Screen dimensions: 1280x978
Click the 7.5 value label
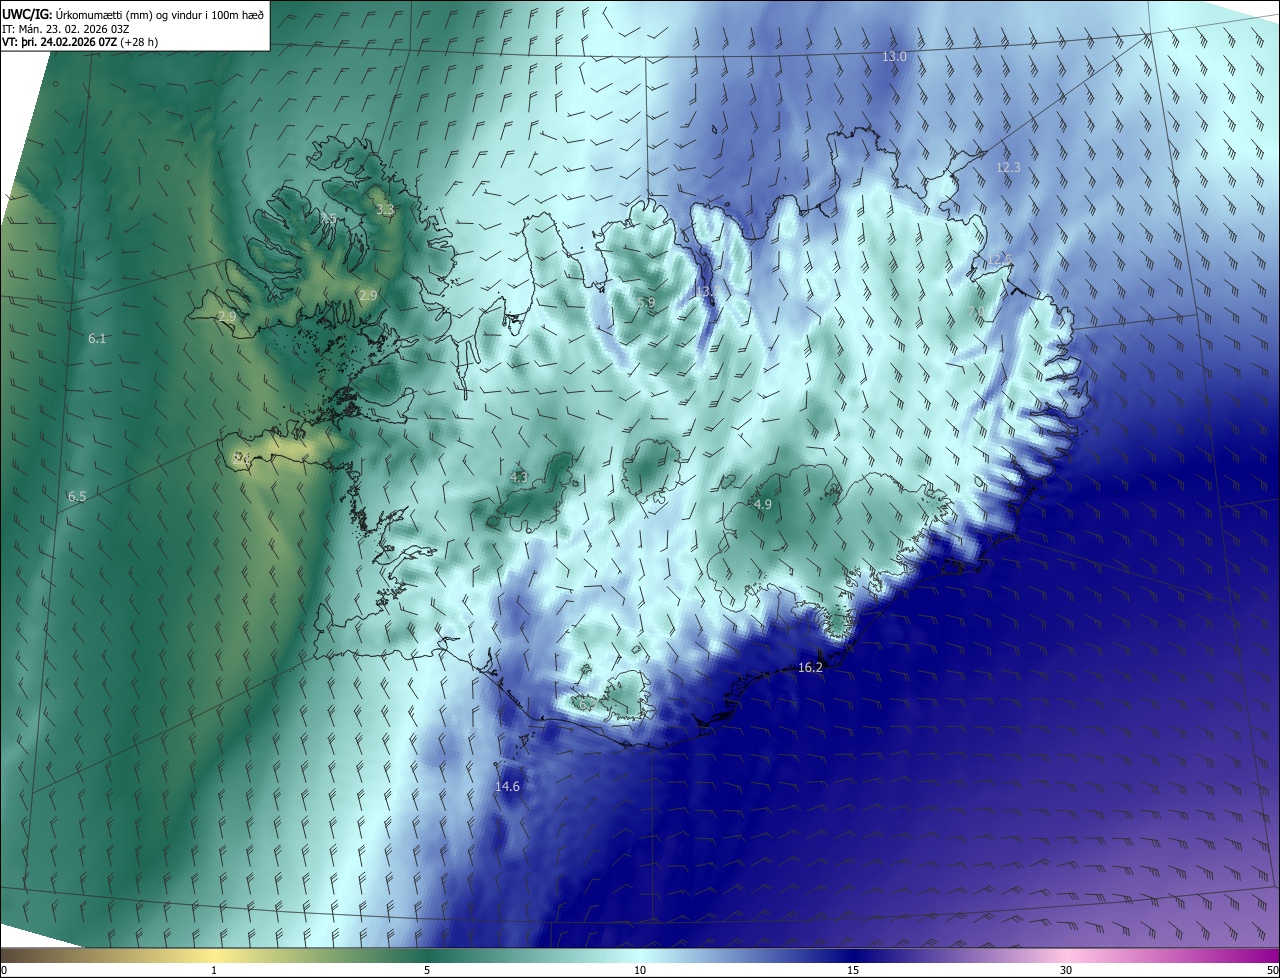328,218
